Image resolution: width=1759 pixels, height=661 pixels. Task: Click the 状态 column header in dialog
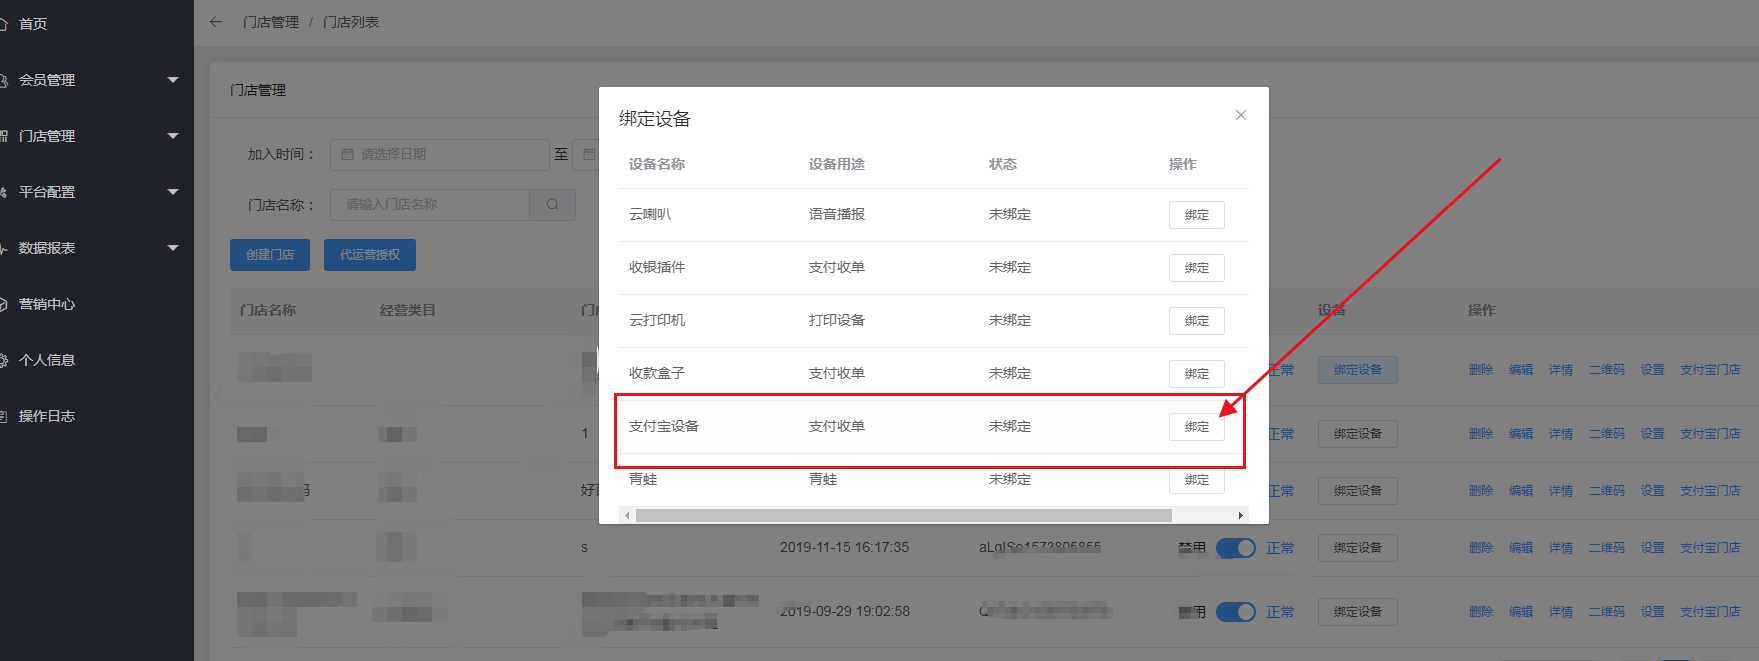click(x=1003, y=164)
